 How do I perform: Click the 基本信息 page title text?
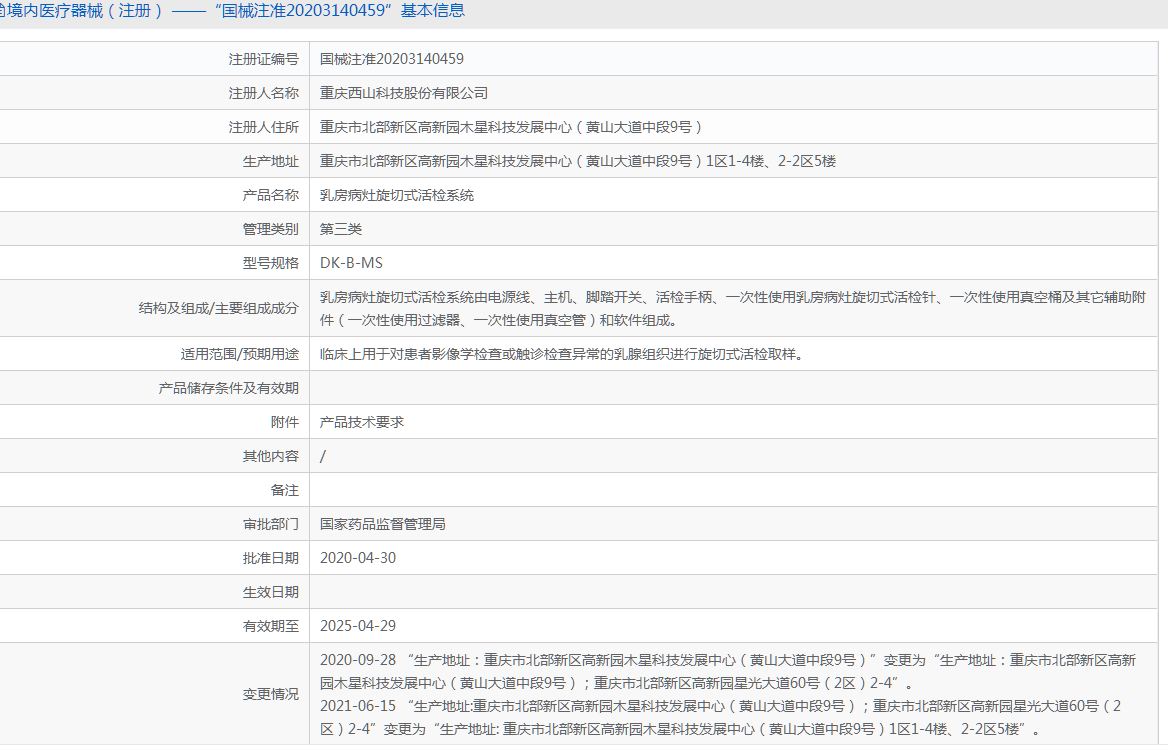(x=432, y=11)
